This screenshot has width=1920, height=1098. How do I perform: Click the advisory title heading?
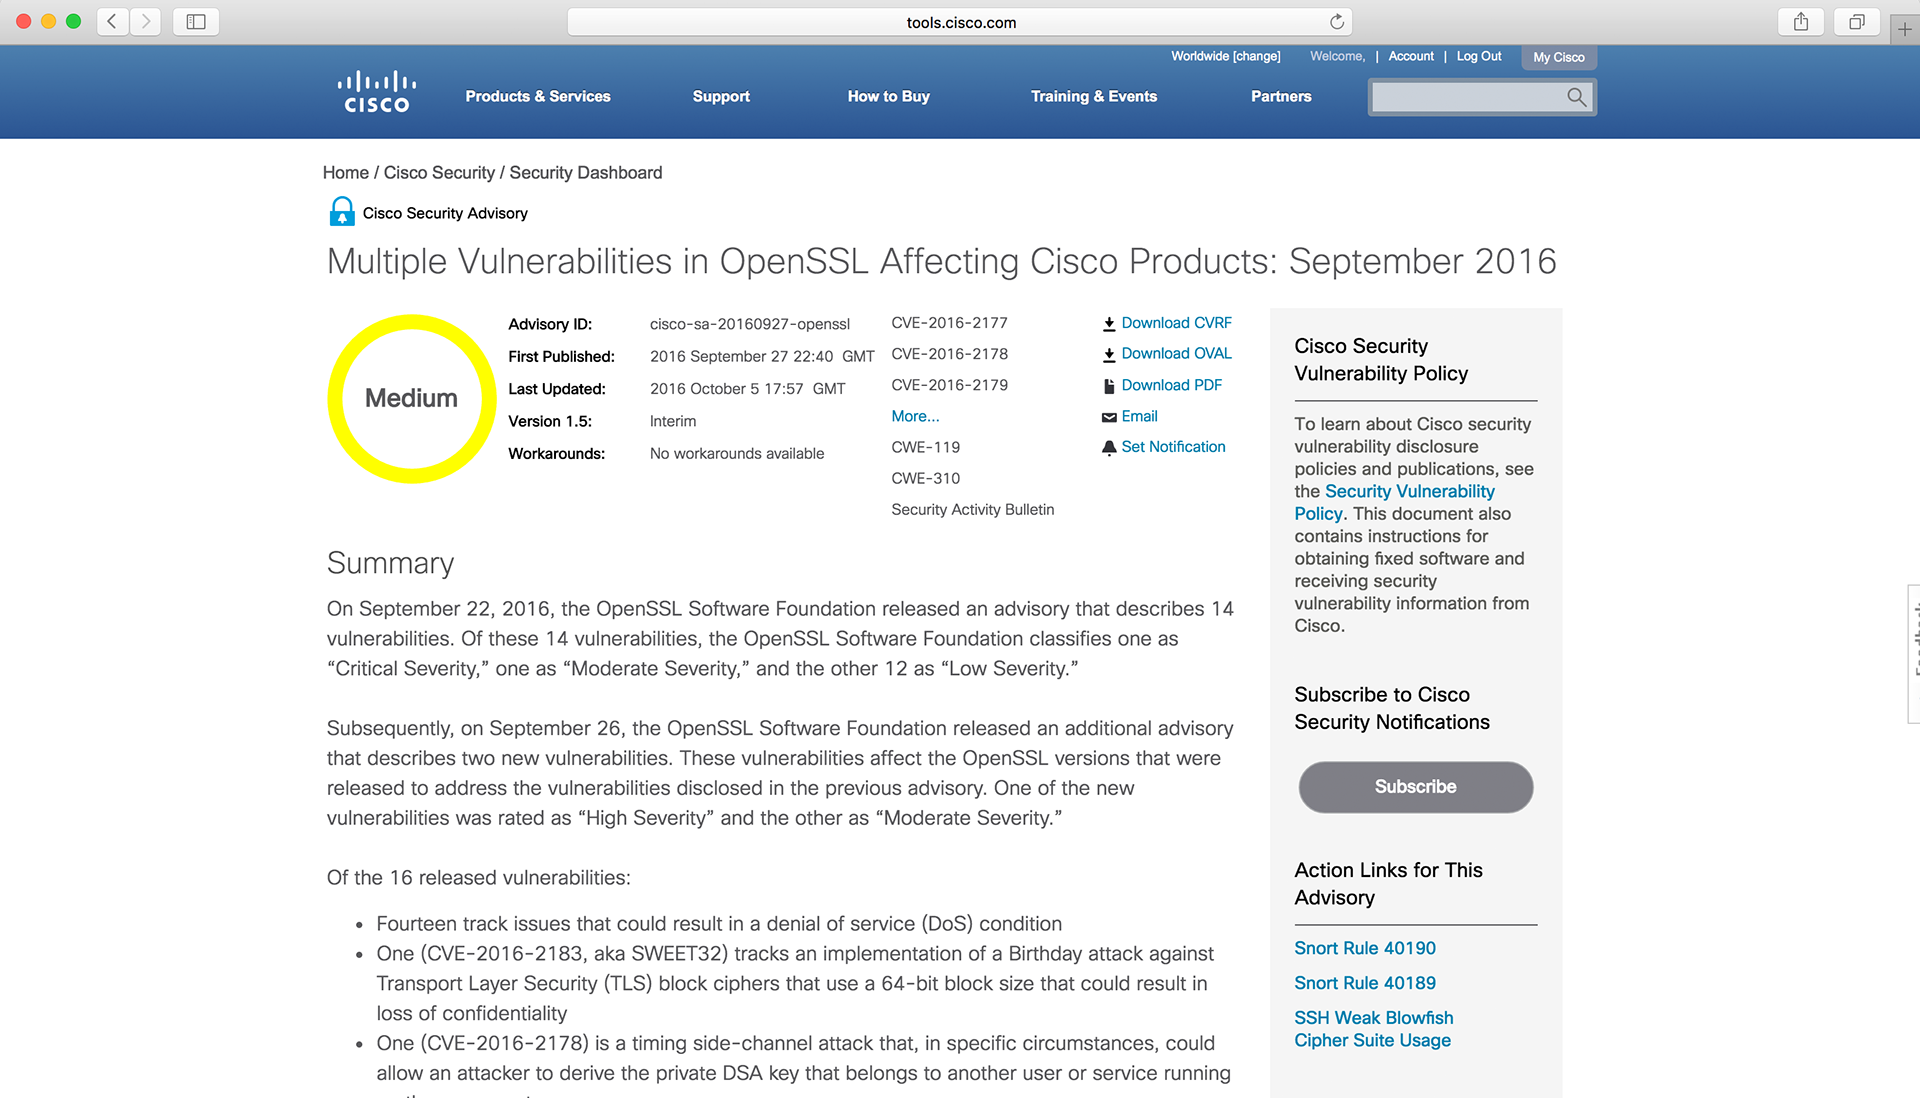point(941,261)
